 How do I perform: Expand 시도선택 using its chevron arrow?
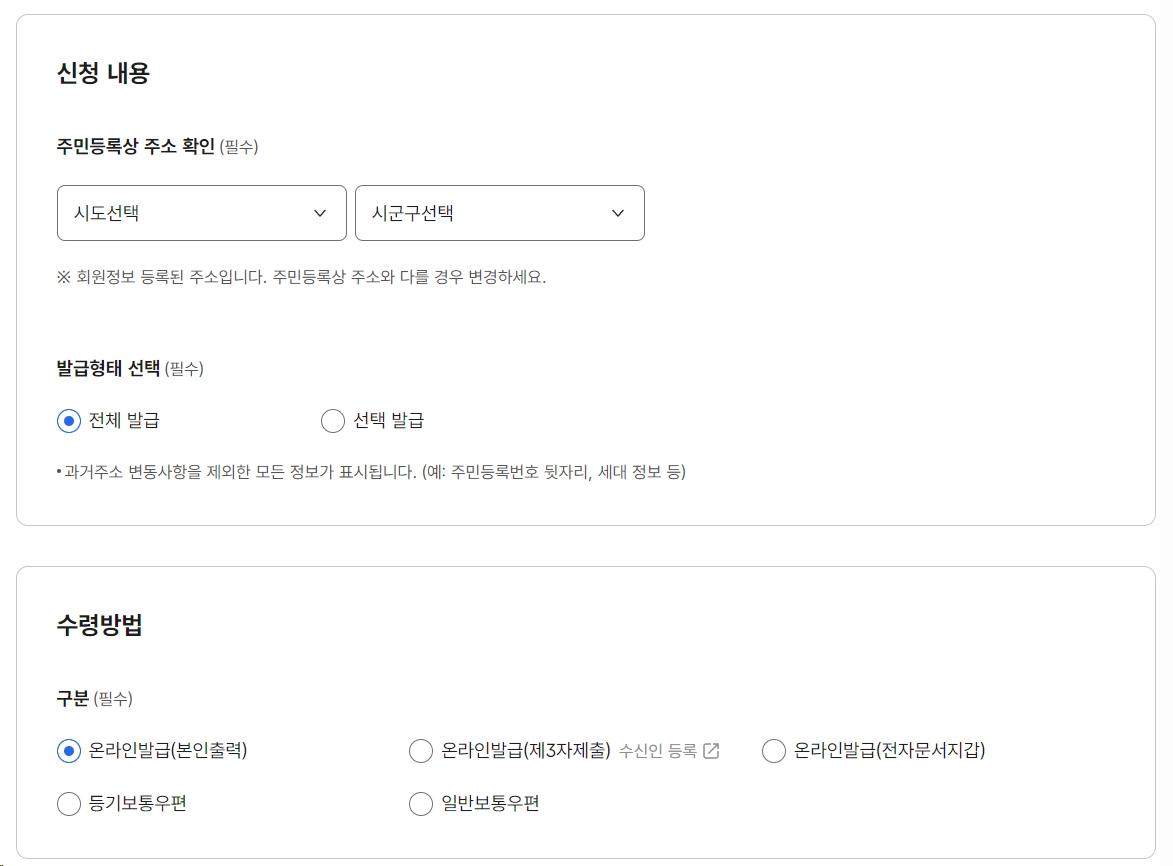(x=321, y=213)
